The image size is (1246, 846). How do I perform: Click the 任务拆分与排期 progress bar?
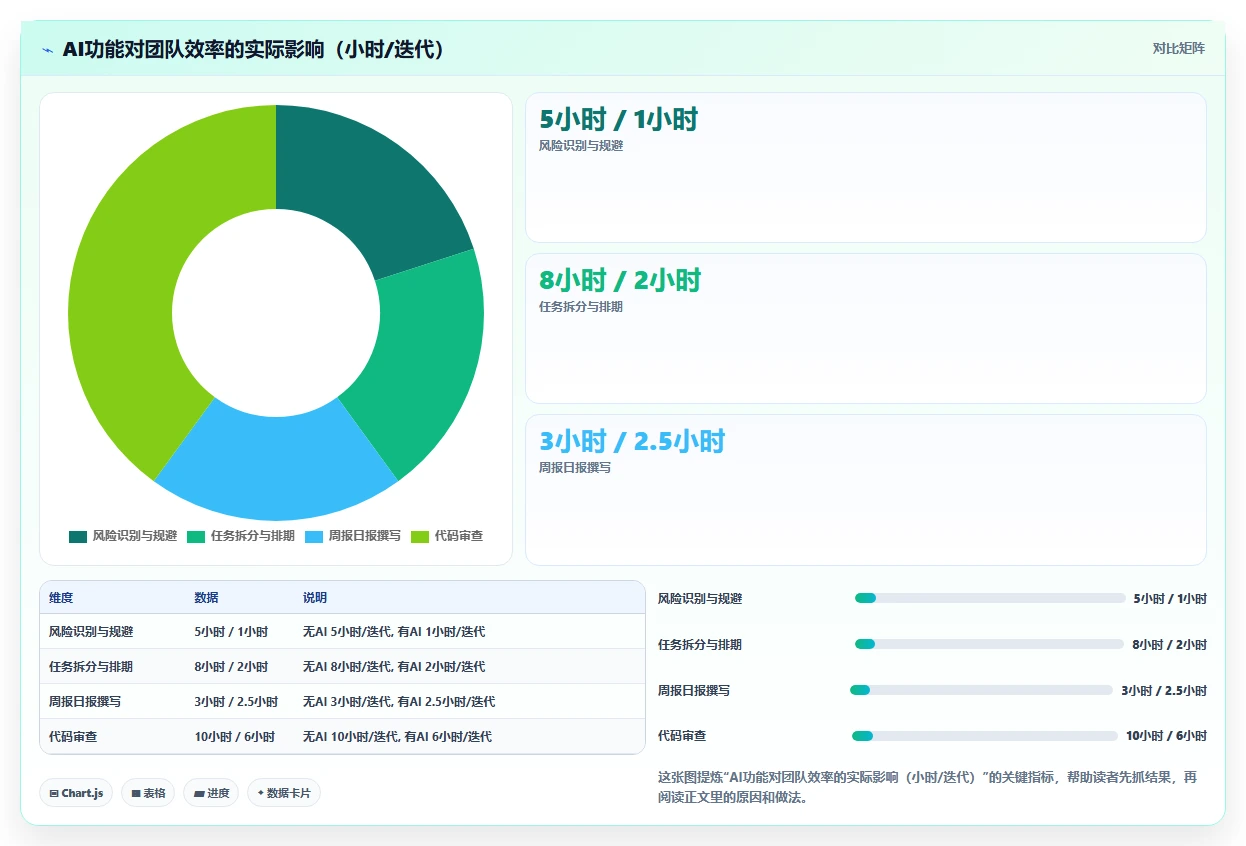coord(989,644)
